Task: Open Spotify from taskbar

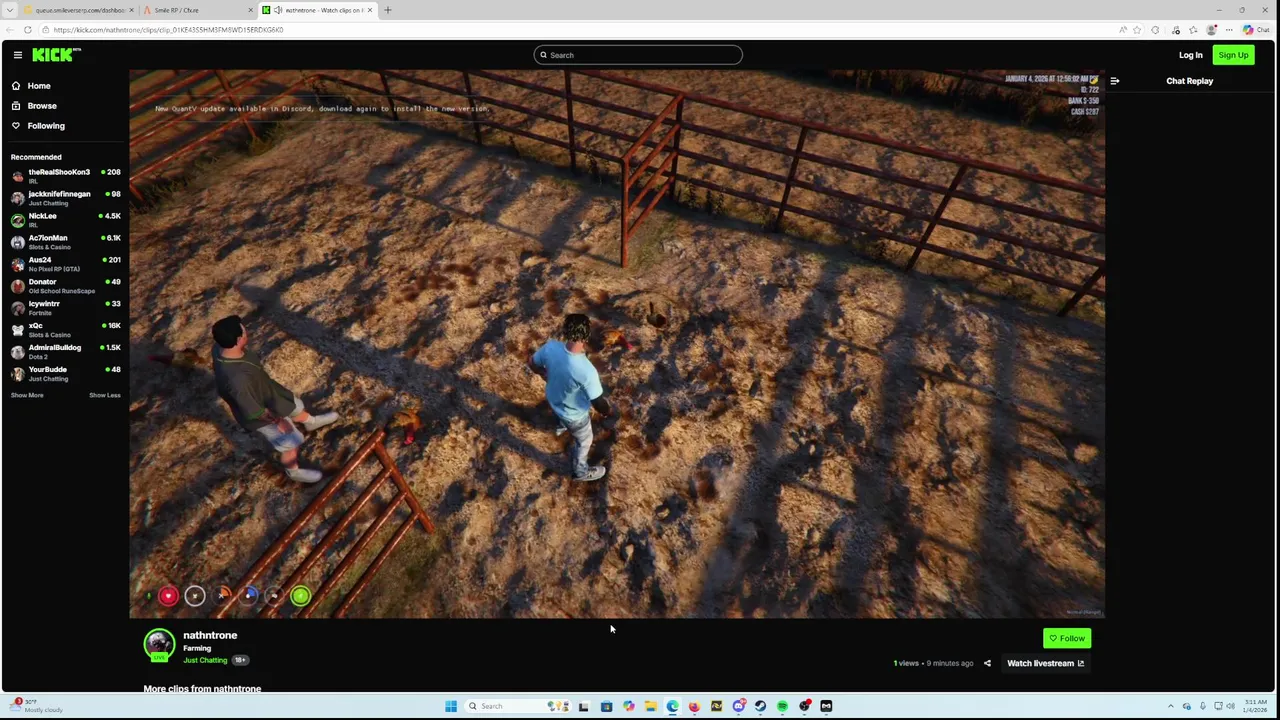Action: 782,706
